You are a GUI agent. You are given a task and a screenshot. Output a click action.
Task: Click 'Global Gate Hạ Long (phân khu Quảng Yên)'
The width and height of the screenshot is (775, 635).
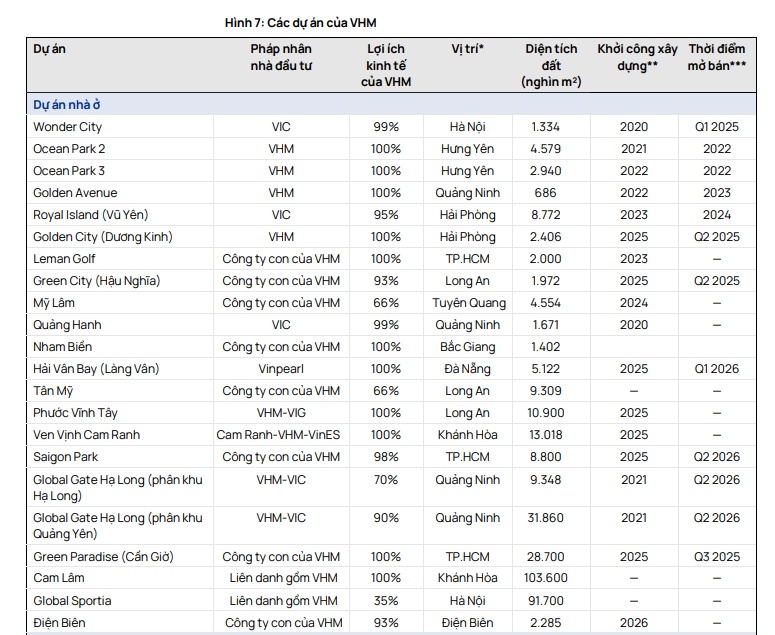pyautogui.click(x=118, y=526)
